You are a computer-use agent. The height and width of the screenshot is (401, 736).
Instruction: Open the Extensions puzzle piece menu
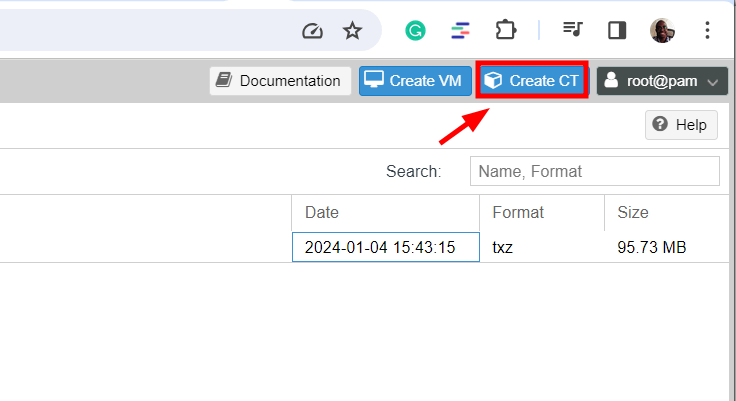506,31
